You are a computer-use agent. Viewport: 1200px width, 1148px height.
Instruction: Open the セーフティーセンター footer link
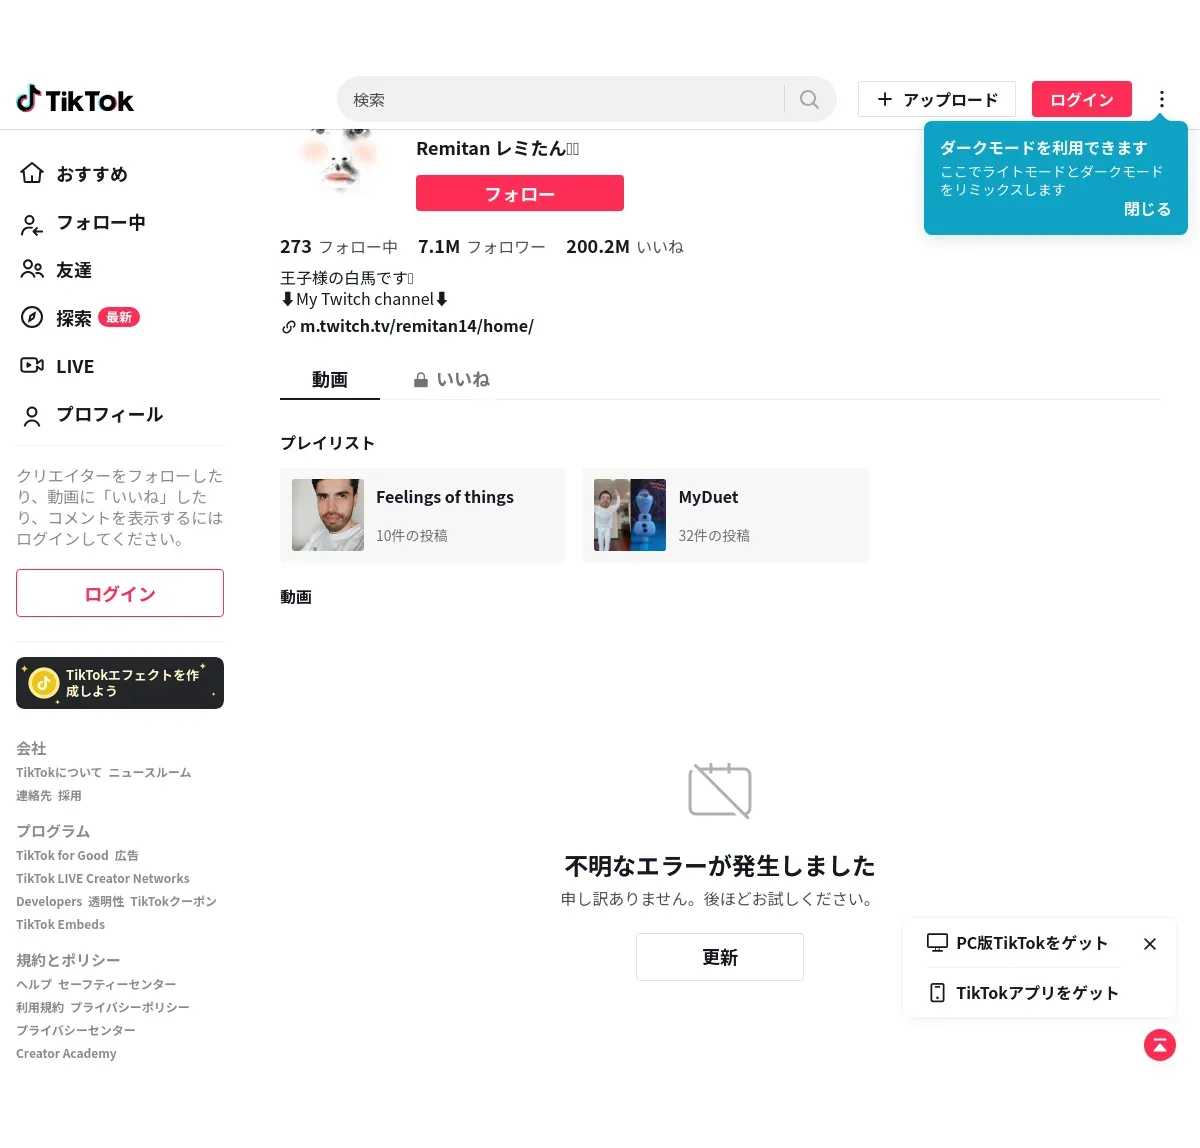click(117, 985)
